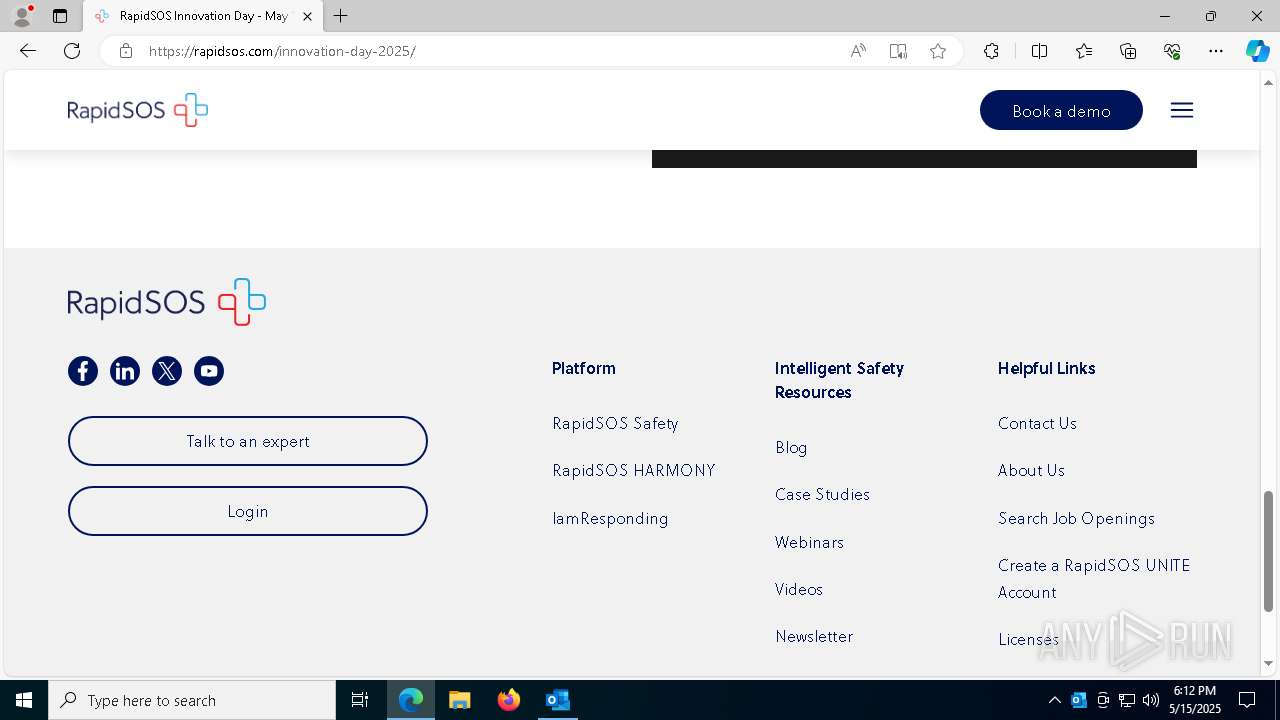Open Windows Start menu
The width and height of the screenshot is (1280, 720).
click(x=24, y=700)
